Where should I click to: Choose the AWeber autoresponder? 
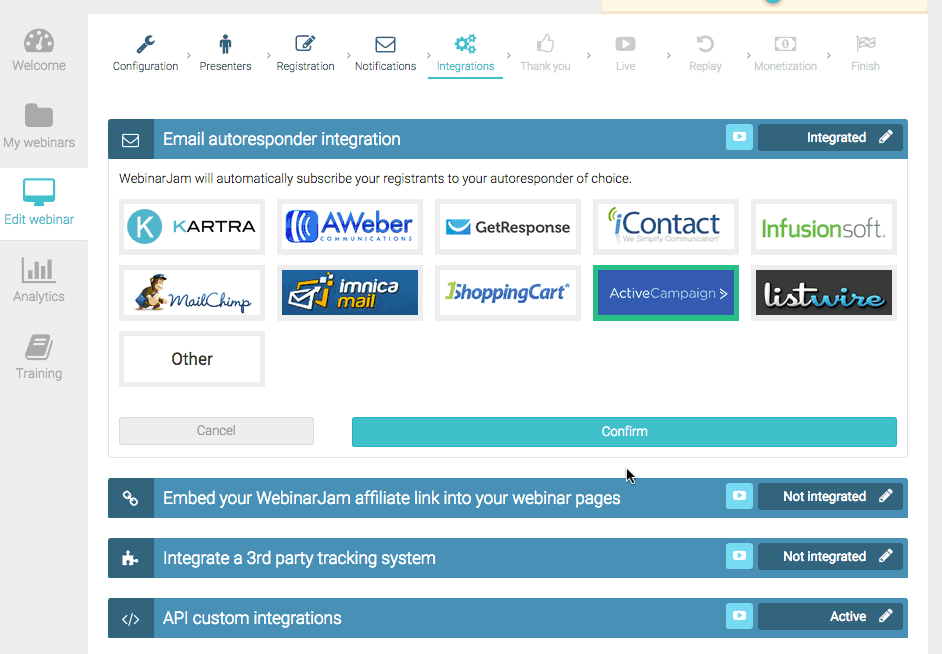point(350,227)
